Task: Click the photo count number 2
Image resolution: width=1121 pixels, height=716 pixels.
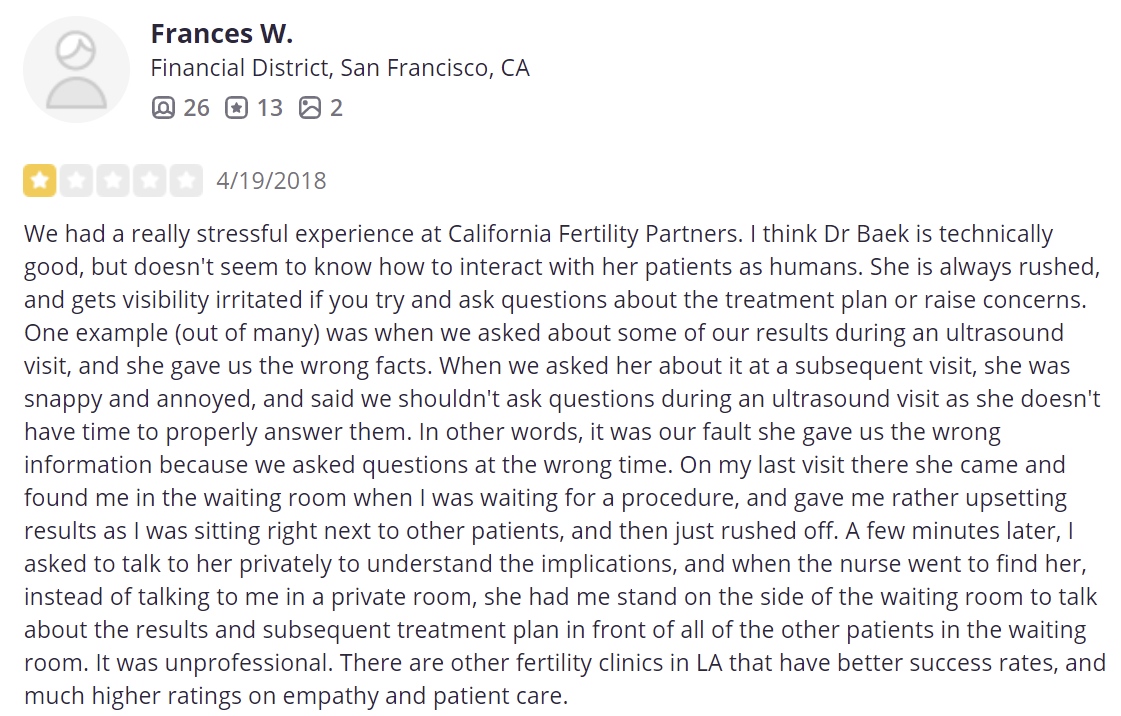Action: point(336,107)
